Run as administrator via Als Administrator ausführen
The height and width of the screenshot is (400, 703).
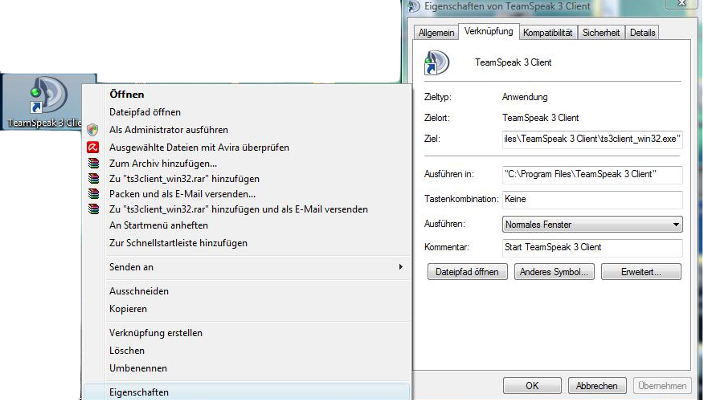(169, 130)
